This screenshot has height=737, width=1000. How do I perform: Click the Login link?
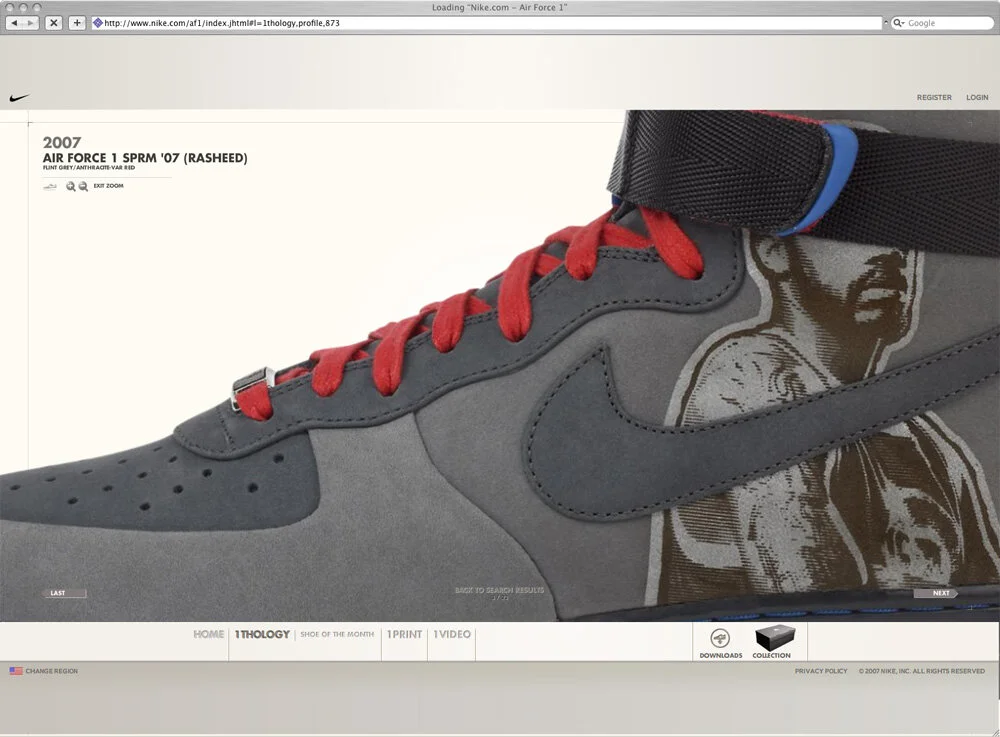[977, 98]
